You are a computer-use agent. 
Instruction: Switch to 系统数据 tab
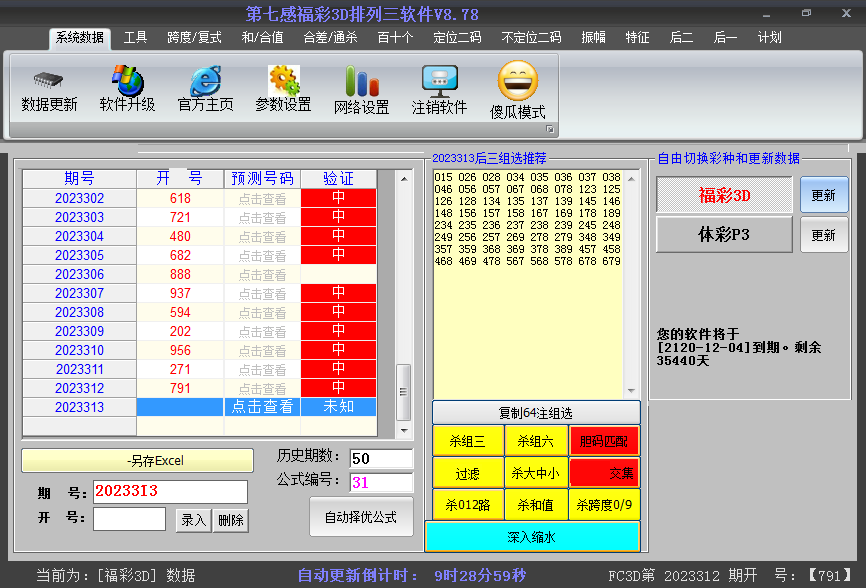(x=80, y=38)
